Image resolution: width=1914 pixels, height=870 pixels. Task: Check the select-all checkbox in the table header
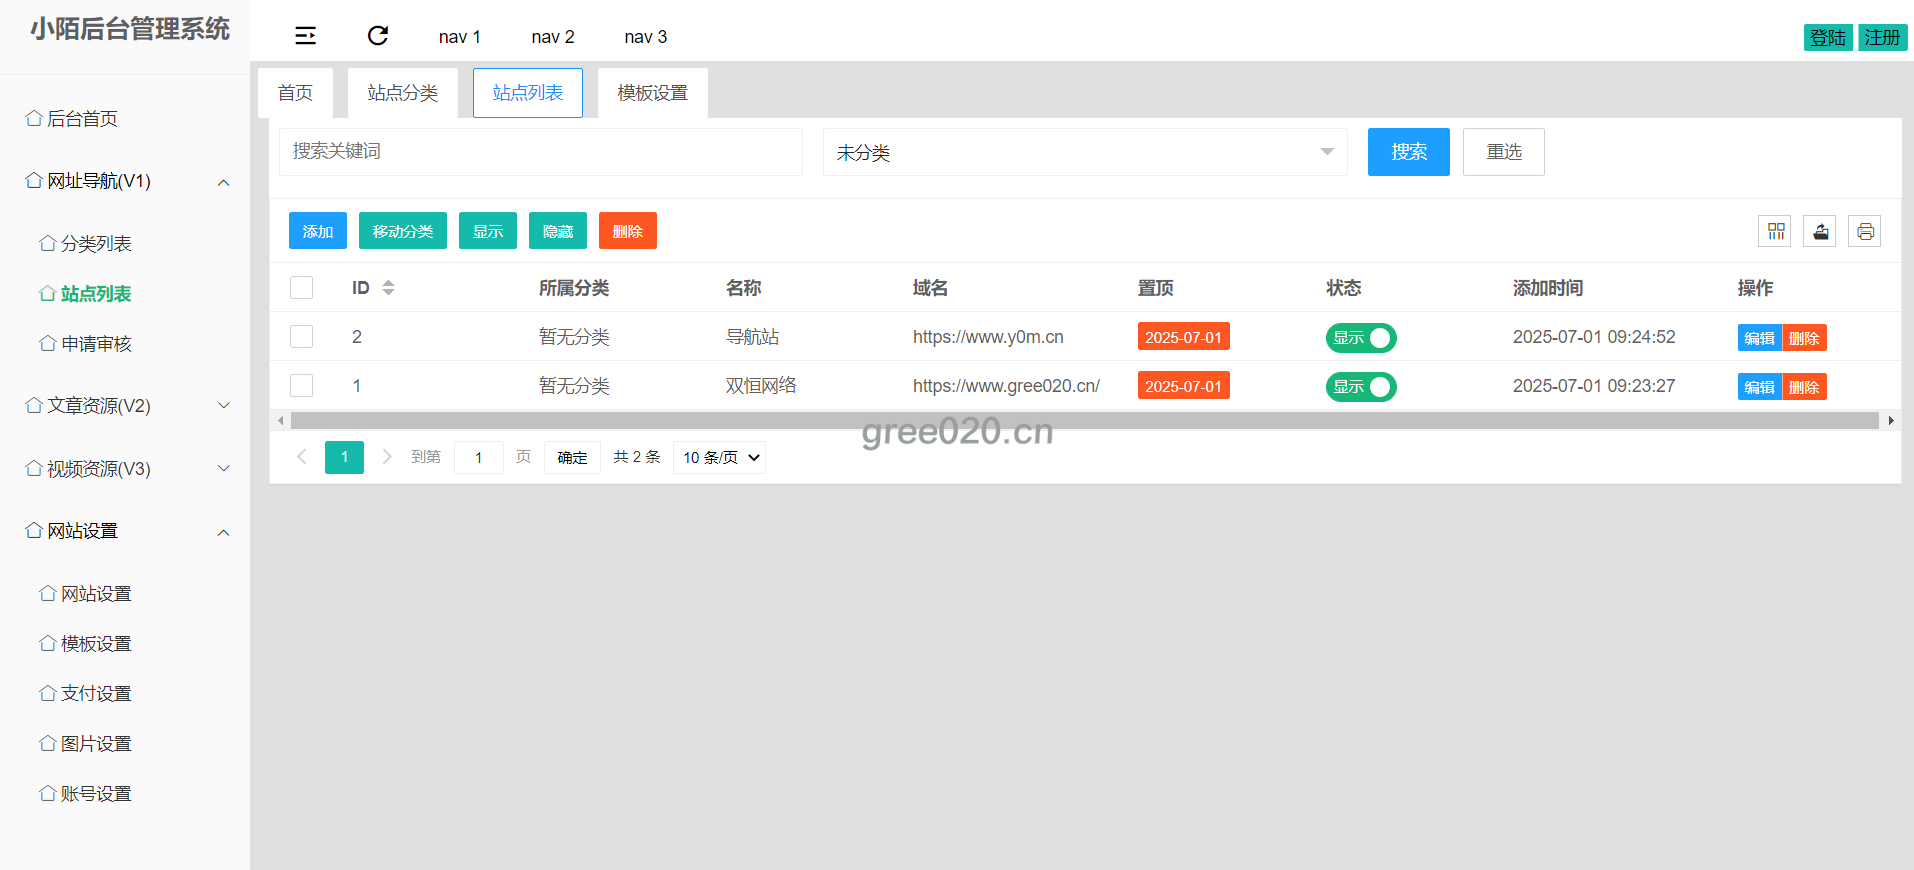pos(301,288)
